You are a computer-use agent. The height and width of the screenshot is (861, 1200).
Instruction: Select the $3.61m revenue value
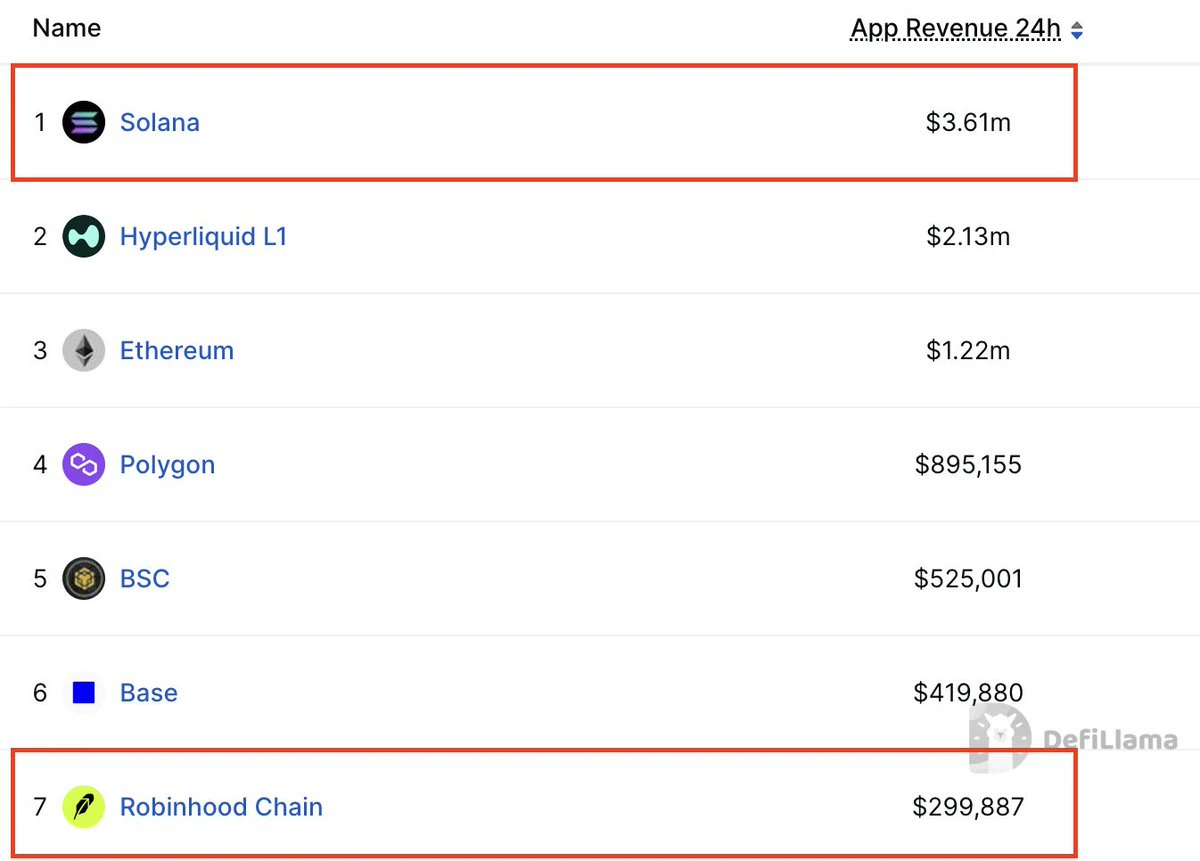[968, 123]
